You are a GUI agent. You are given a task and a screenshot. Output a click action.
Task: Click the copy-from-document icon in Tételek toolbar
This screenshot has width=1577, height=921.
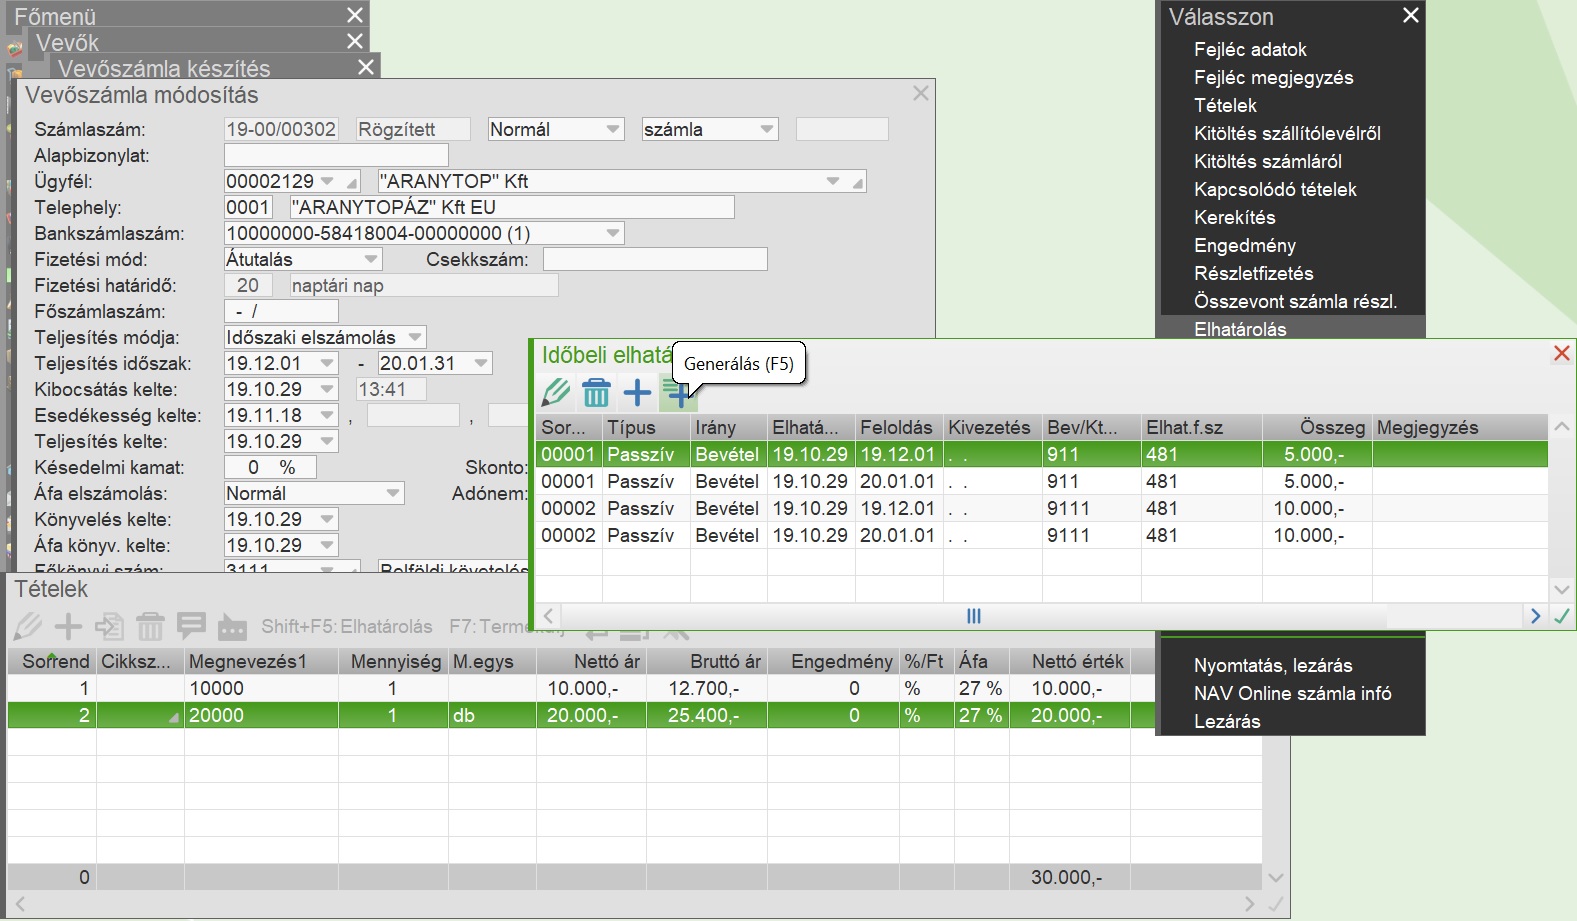coord(109,627)
